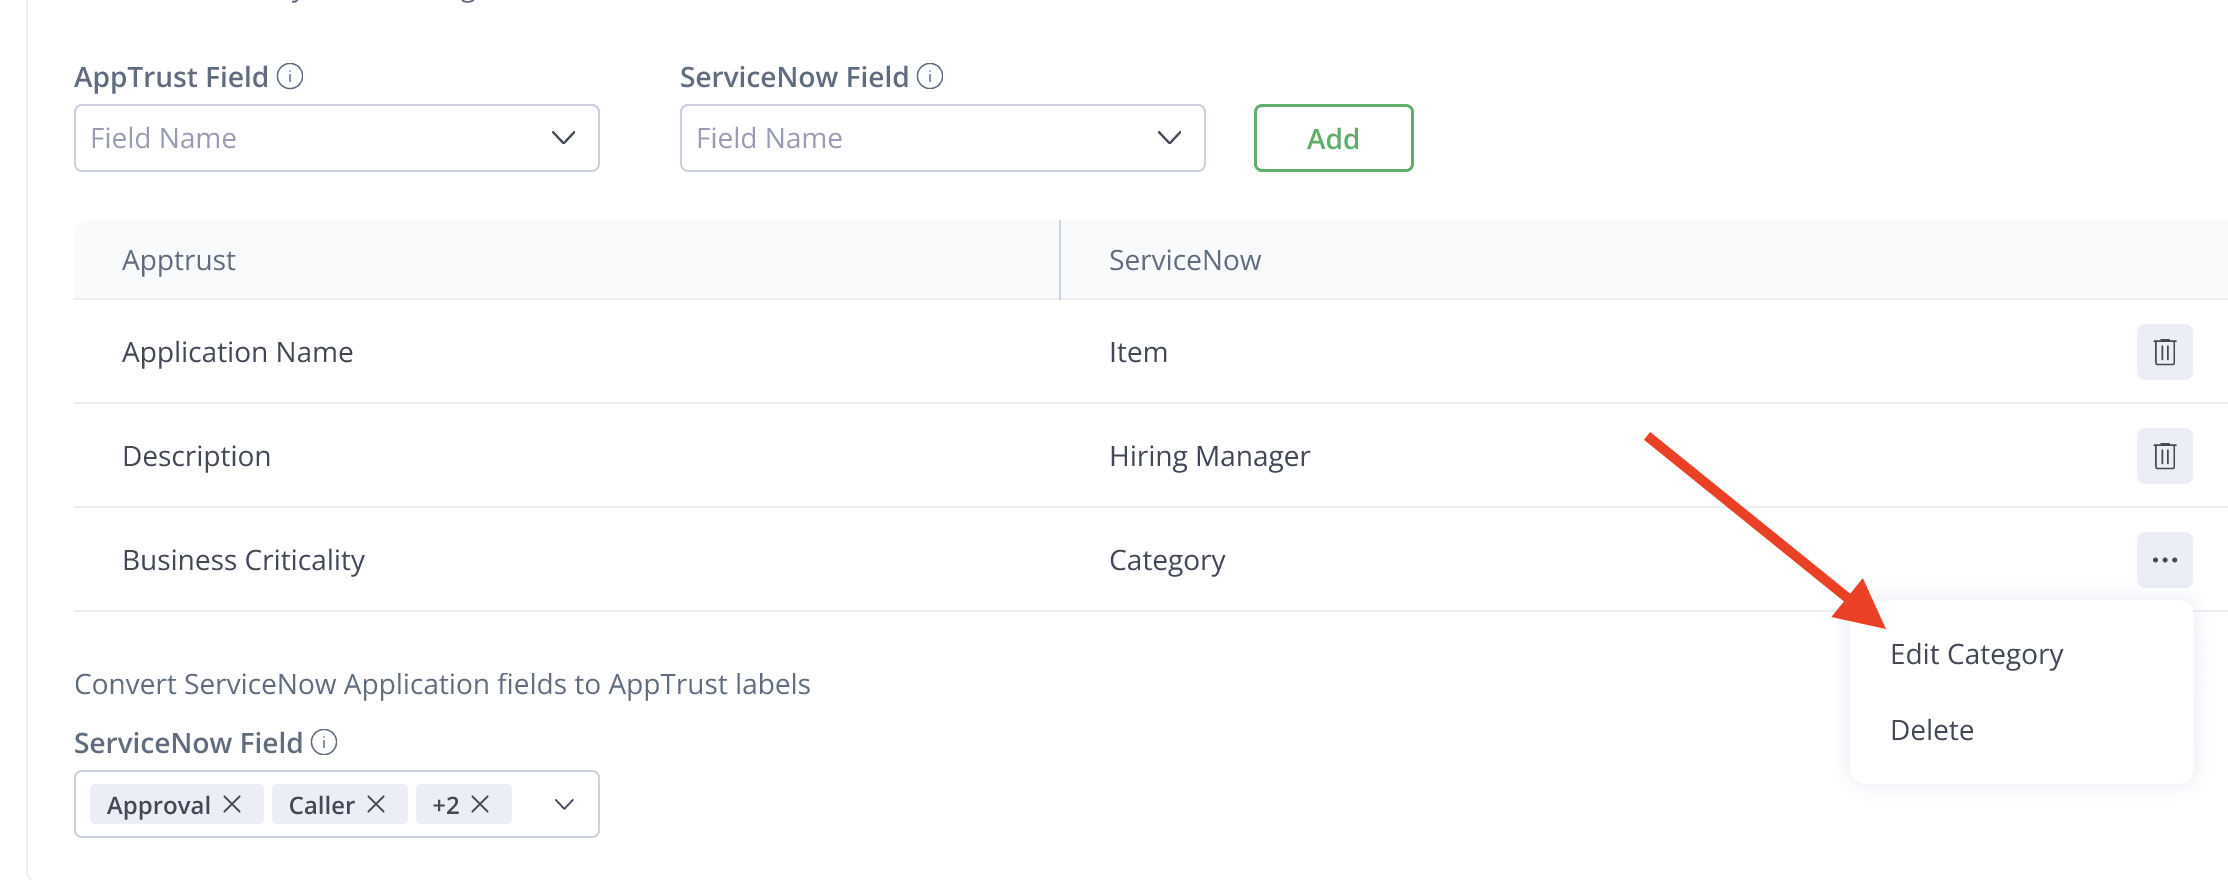Show info tooltip beside top ServiceNow Field
The image size is (2228, 880).
click(x=930, y=76)
